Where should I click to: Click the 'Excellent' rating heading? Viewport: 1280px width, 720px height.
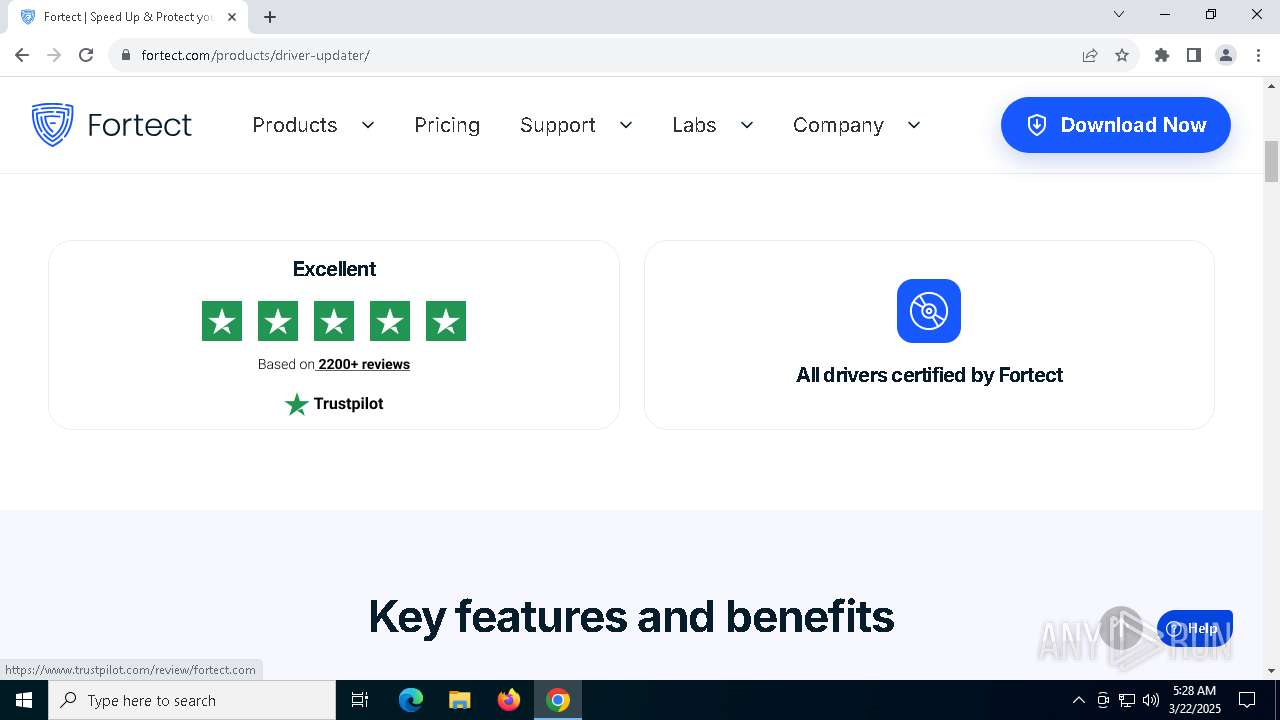(x=334, y=269)
